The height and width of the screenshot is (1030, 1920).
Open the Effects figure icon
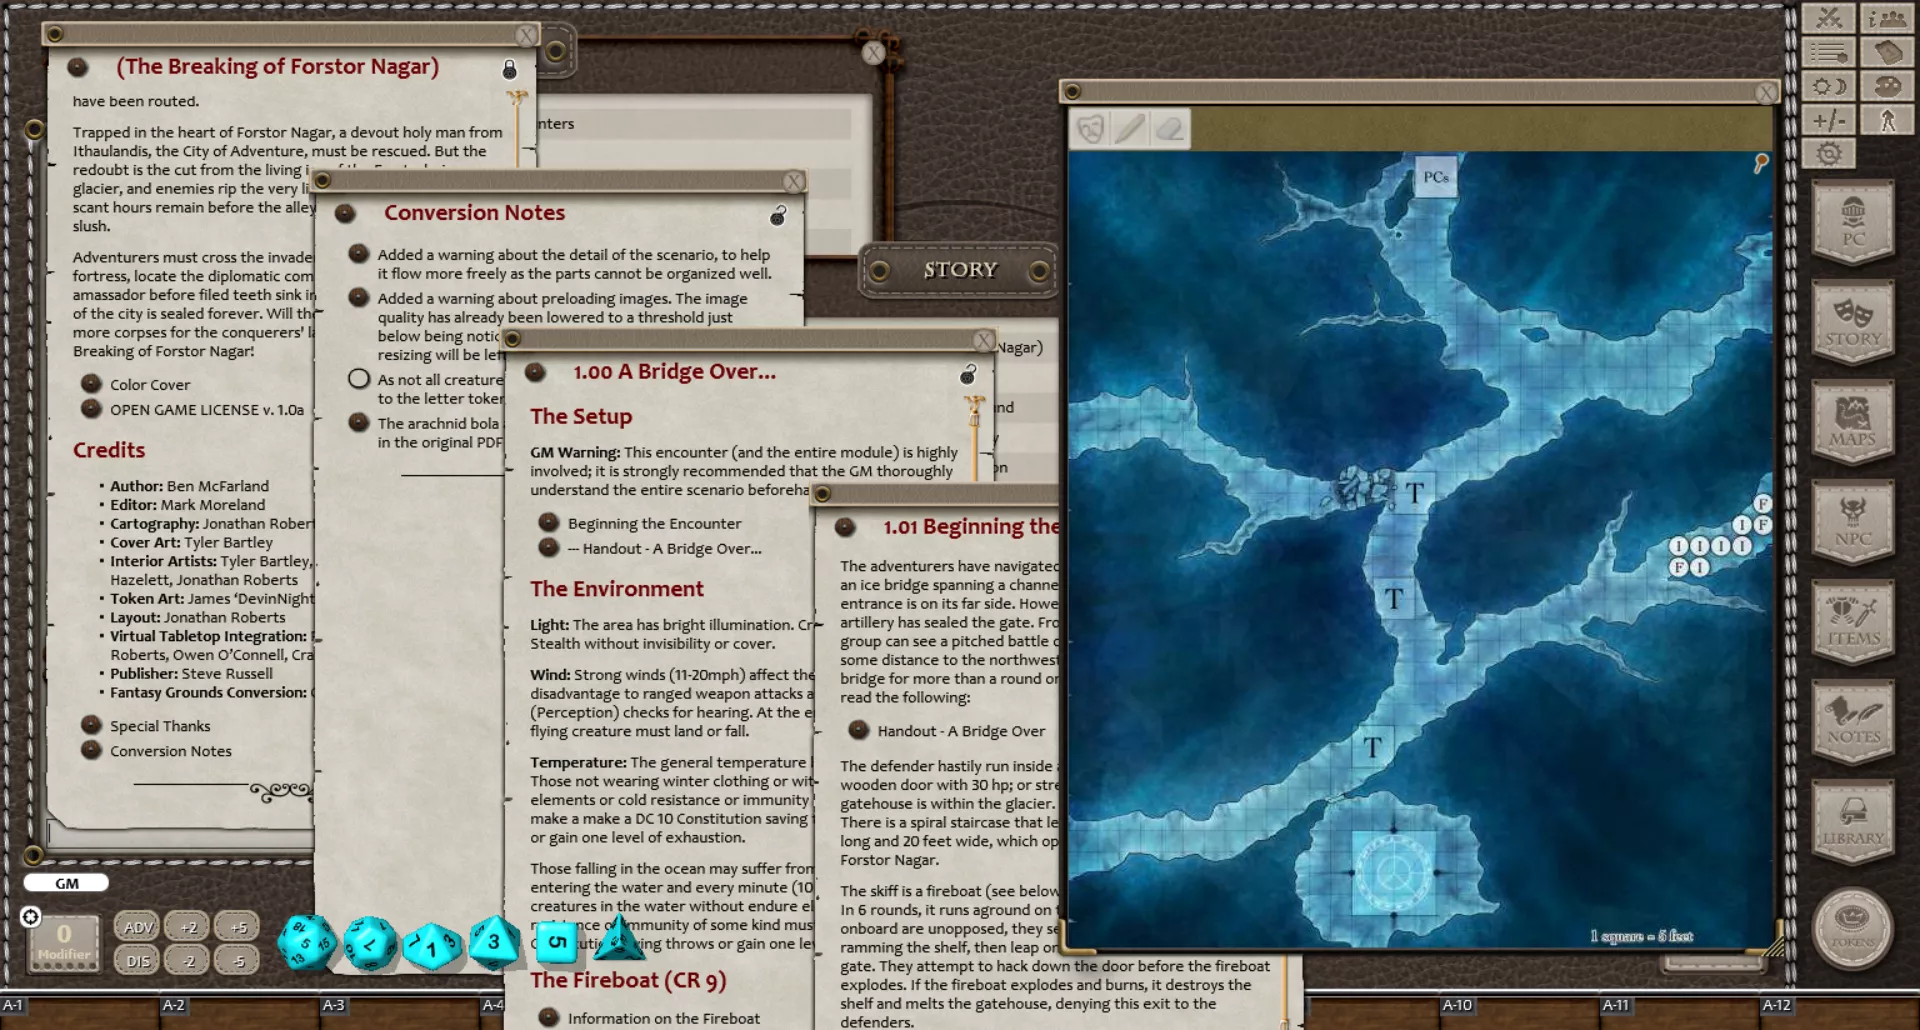pyautogui.click(x=1887, y=120)
